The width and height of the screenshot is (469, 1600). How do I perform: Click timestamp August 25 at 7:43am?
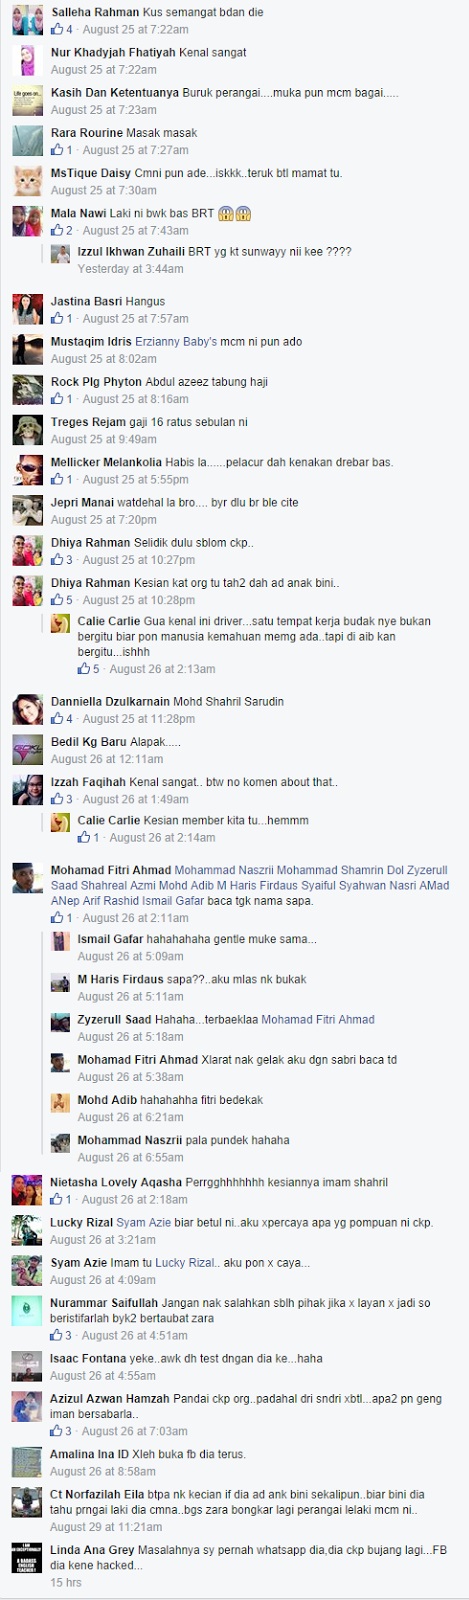tap(135, 231)
